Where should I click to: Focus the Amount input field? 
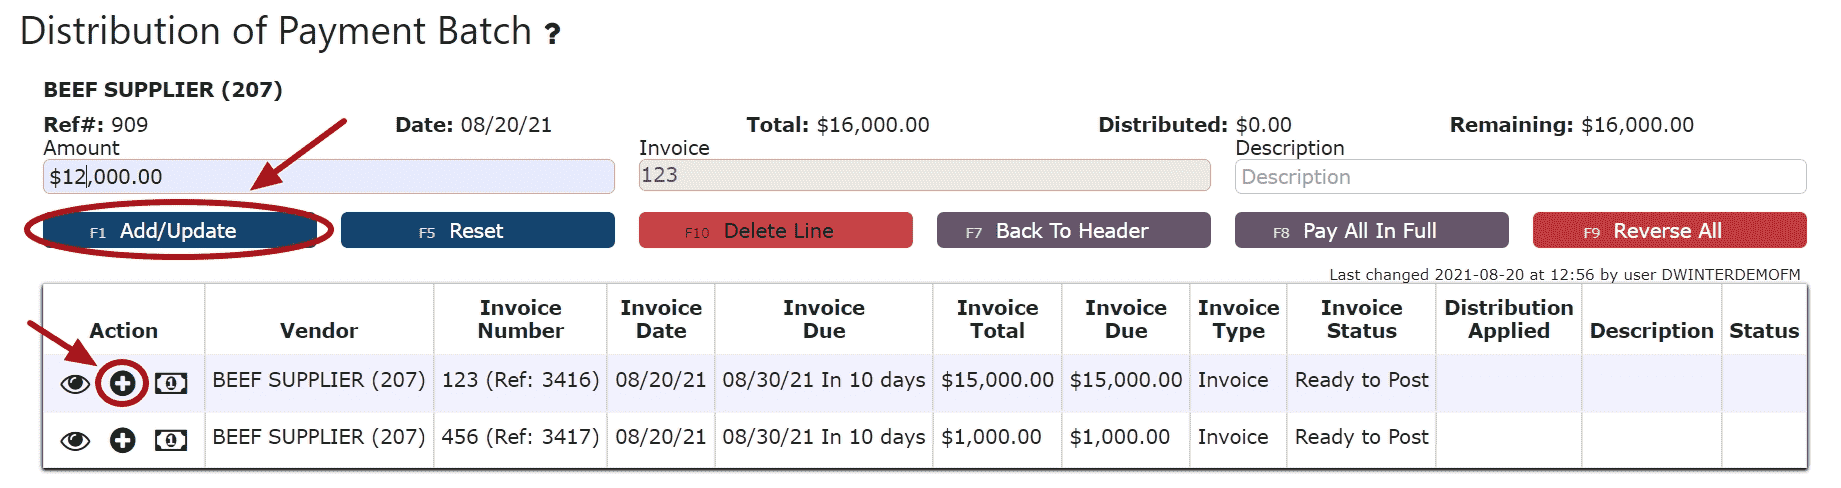click(x=329, y=177)
